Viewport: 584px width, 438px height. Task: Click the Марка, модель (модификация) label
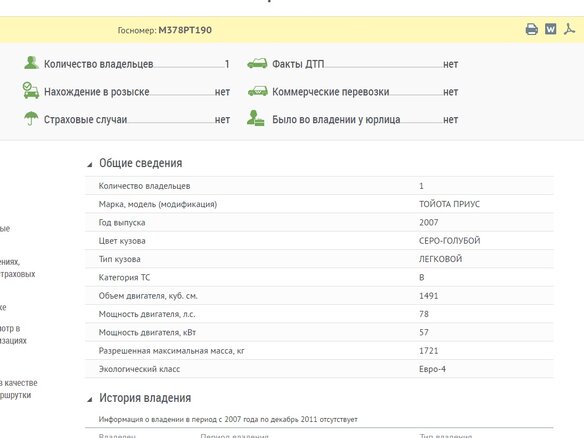158,204
